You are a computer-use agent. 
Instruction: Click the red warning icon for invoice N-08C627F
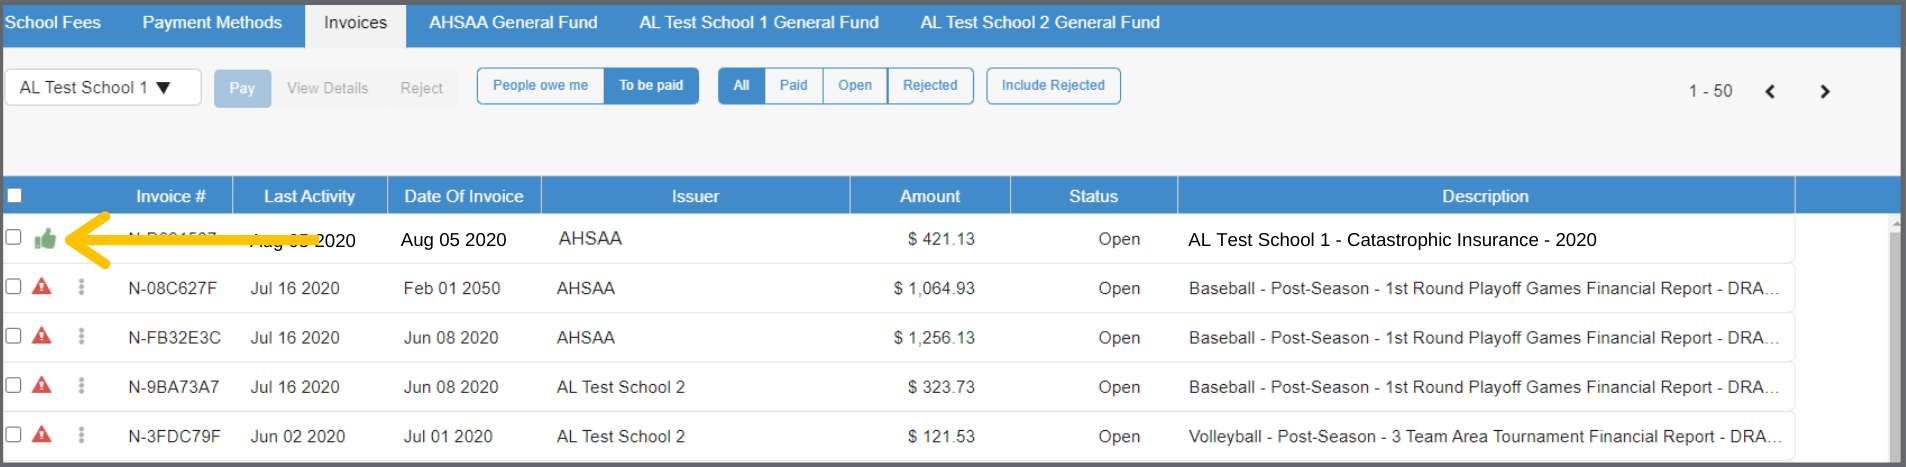click(42, 287)
